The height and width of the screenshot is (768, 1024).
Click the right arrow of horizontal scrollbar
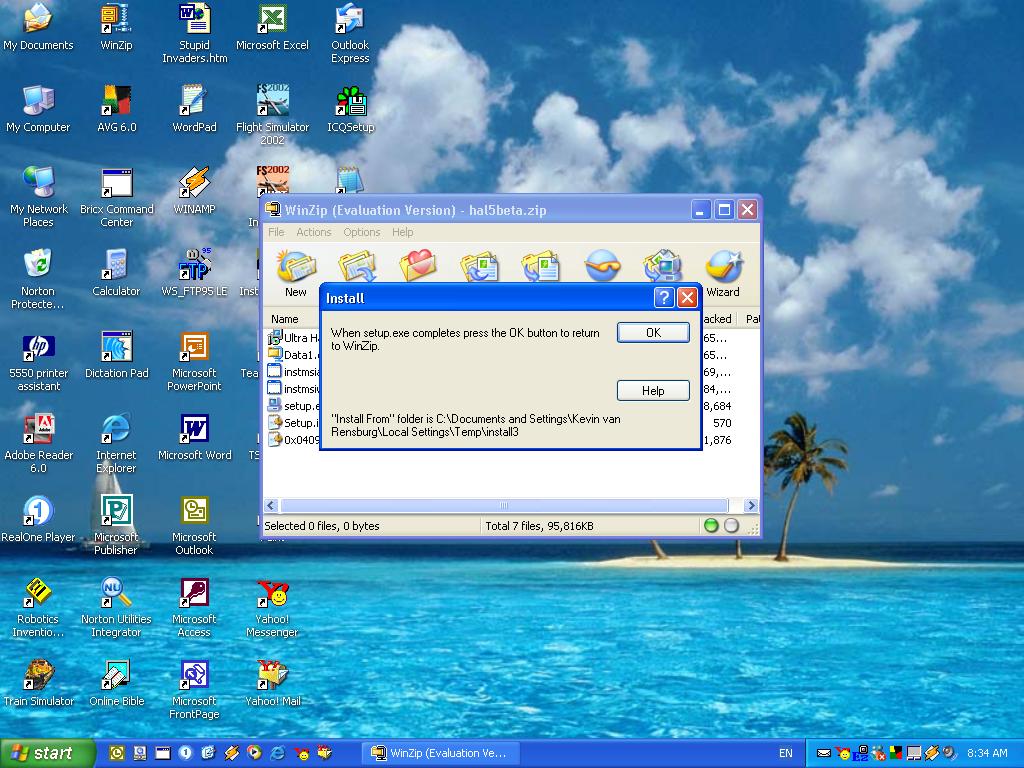(751, 506)
